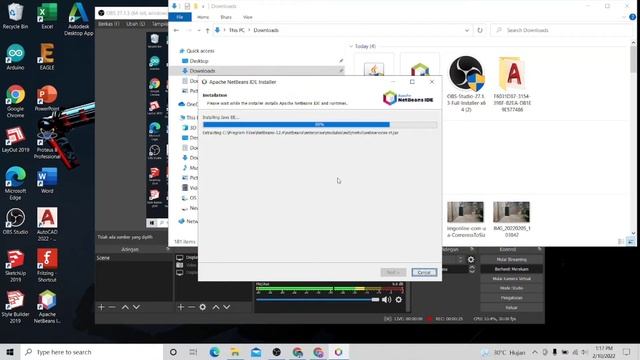Select the AutoCAD 2022 desktop icon
This screenshot has height=360, width=640.
47,224
